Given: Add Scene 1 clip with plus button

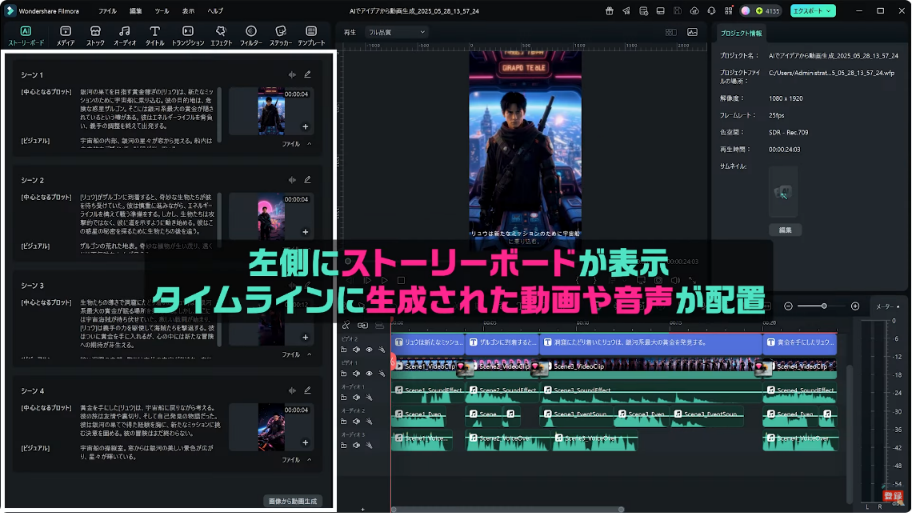Looking at the screenshot, I should click(305, 126).
